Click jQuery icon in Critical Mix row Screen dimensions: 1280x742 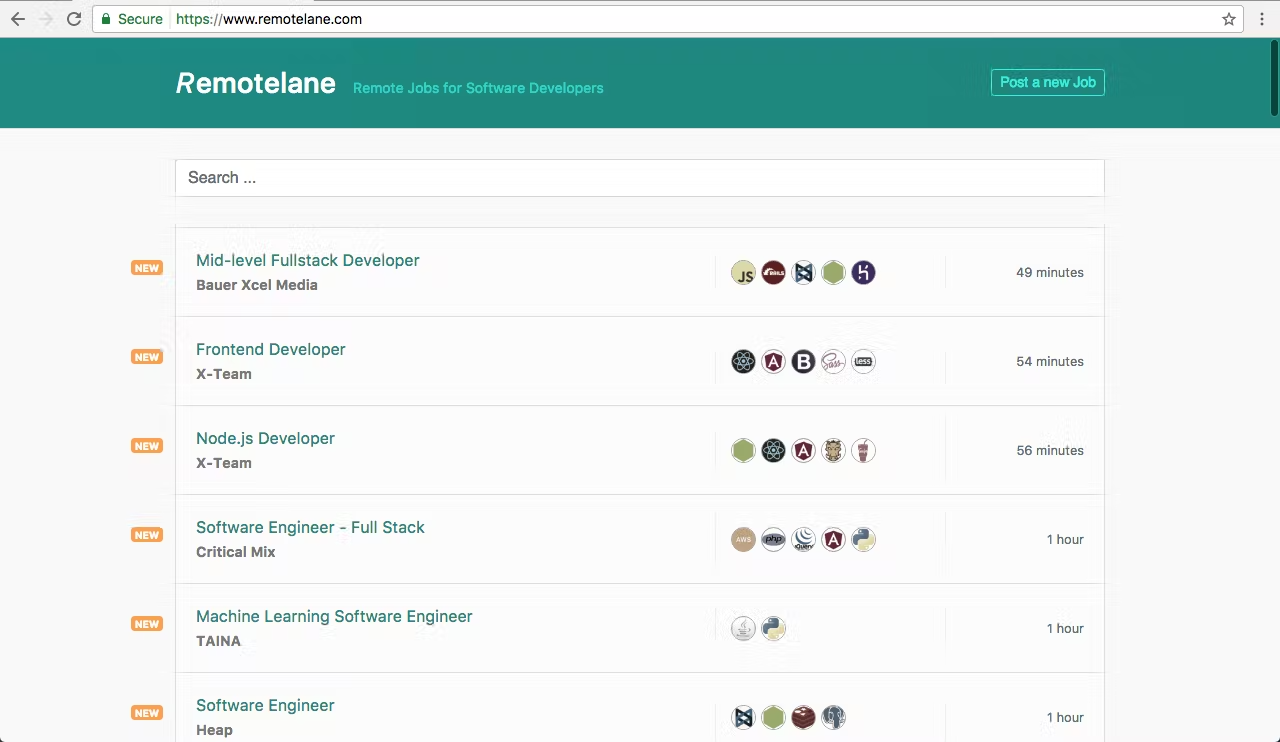803,539
